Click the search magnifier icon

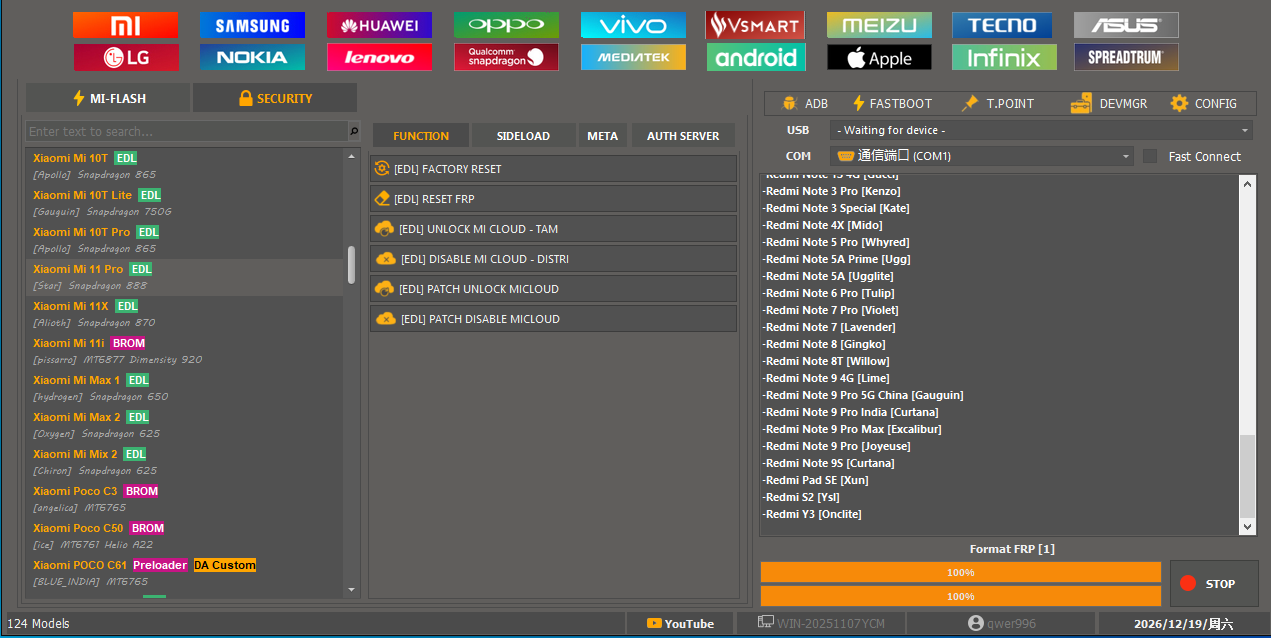[354, 132]
